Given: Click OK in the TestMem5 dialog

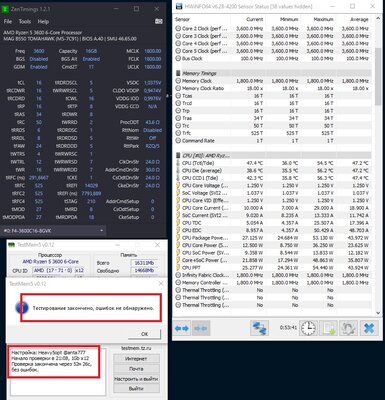Looking at the screenshot, I should (144, 334).
